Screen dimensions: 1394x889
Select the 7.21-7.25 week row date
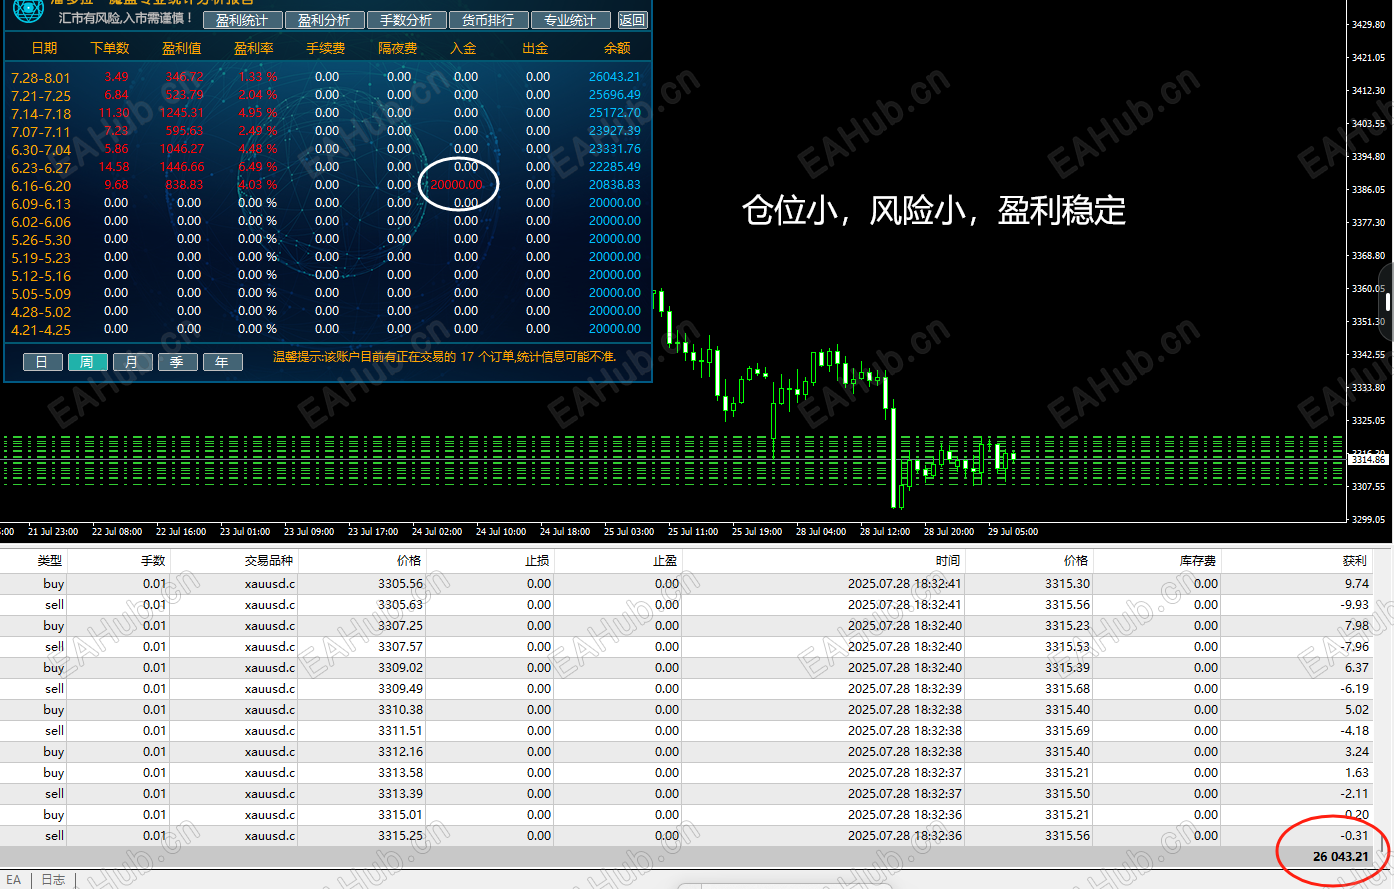[41, 96]
